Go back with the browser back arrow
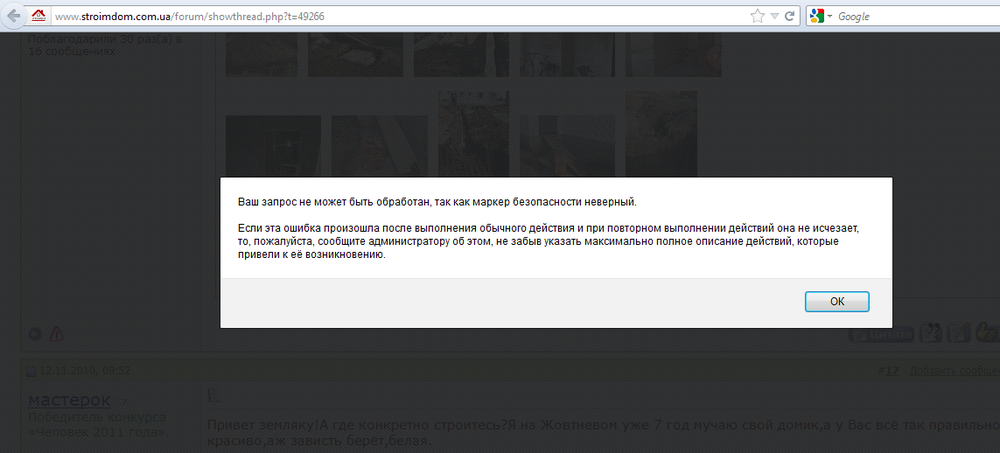Image resolution: width=1000 pixels, height=453 pixels. click(x=13, y=16)
